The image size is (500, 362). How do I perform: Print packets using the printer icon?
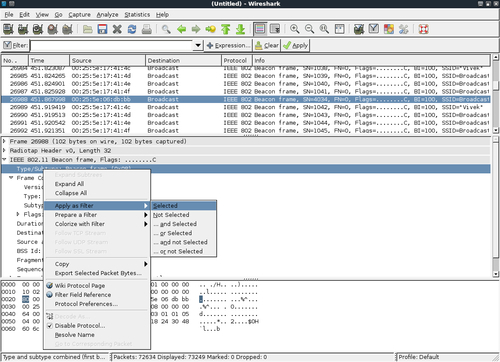[x=147, y=29]
